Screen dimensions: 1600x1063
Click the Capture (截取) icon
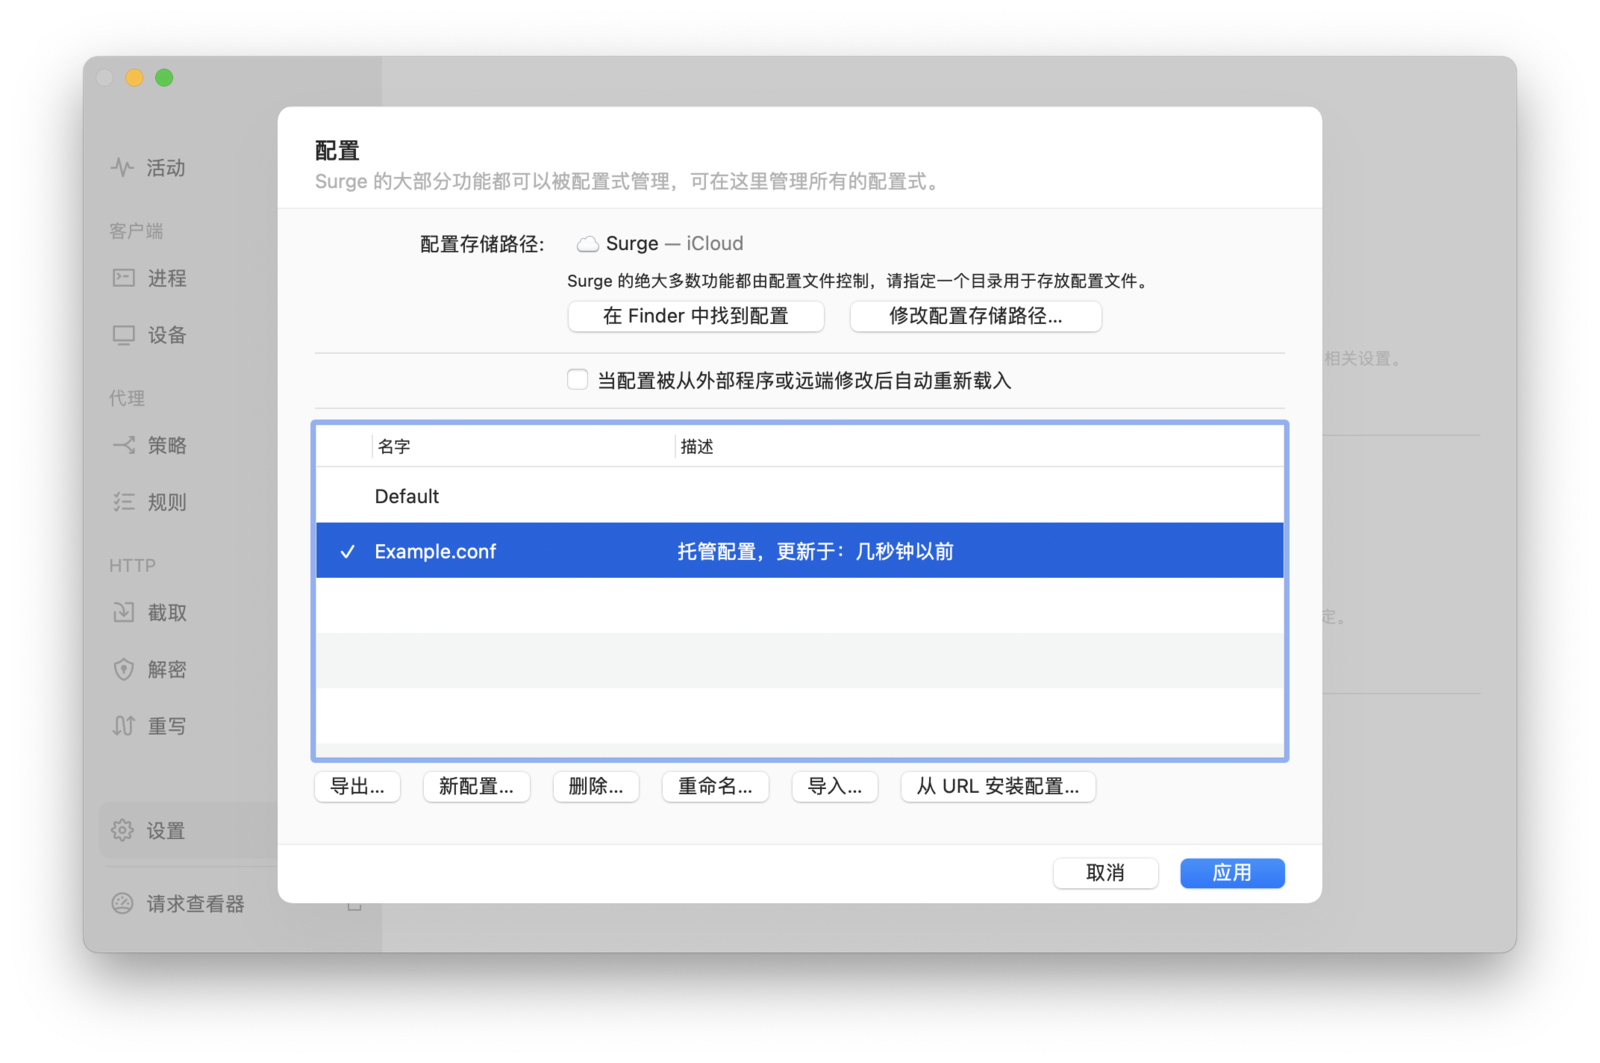124,612
